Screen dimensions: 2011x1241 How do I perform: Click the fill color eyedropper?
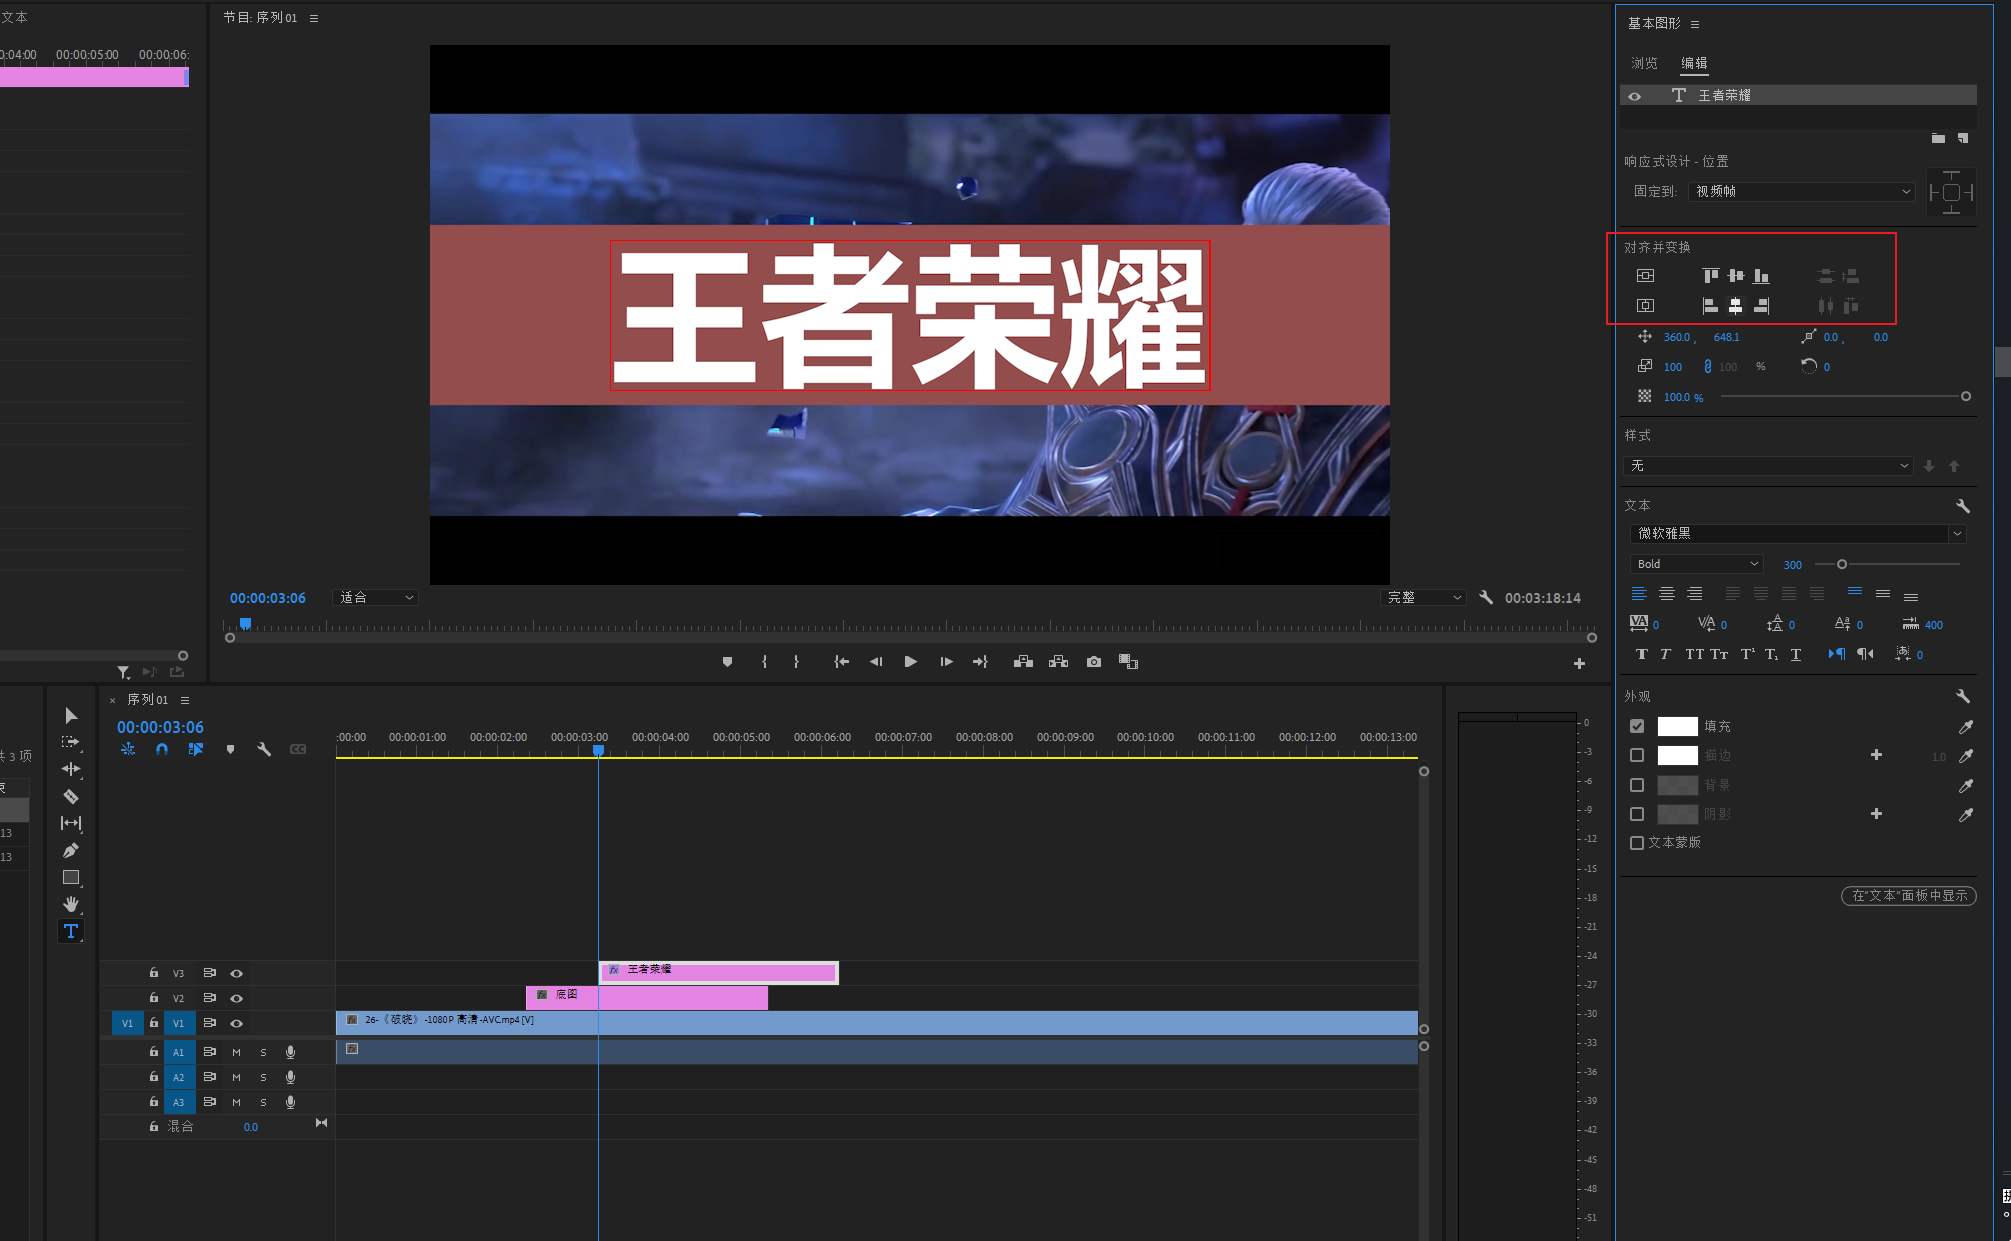pos(1965,727)
